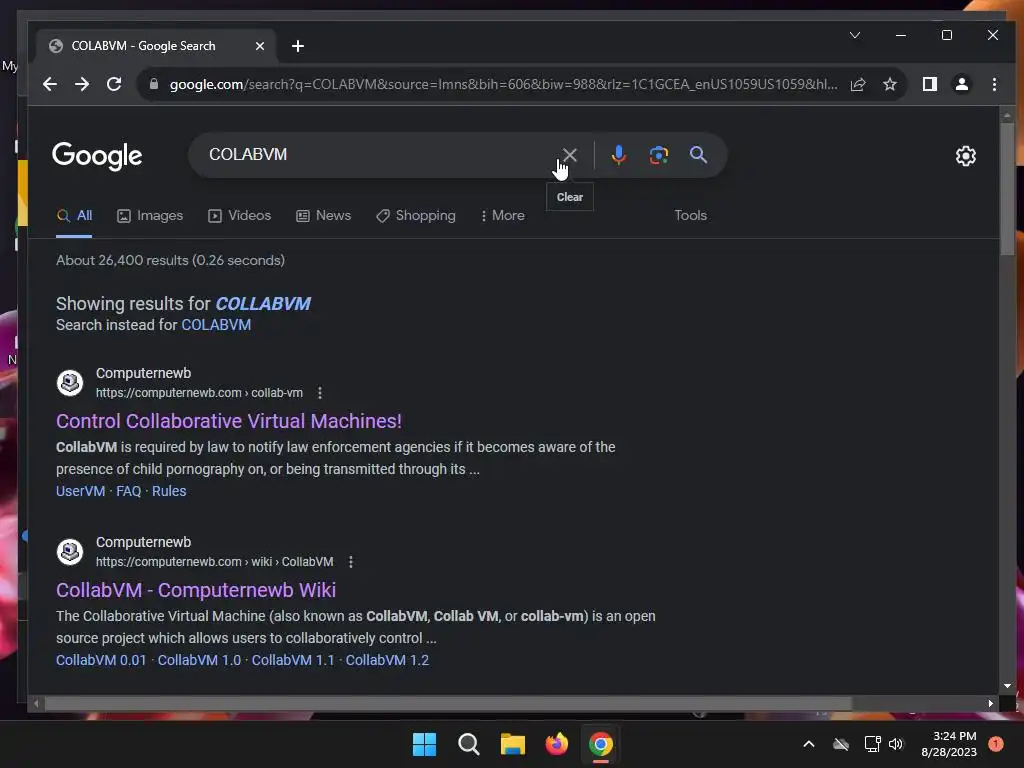
Task: Open clock showing 3:24 PM
Action: 949,744
